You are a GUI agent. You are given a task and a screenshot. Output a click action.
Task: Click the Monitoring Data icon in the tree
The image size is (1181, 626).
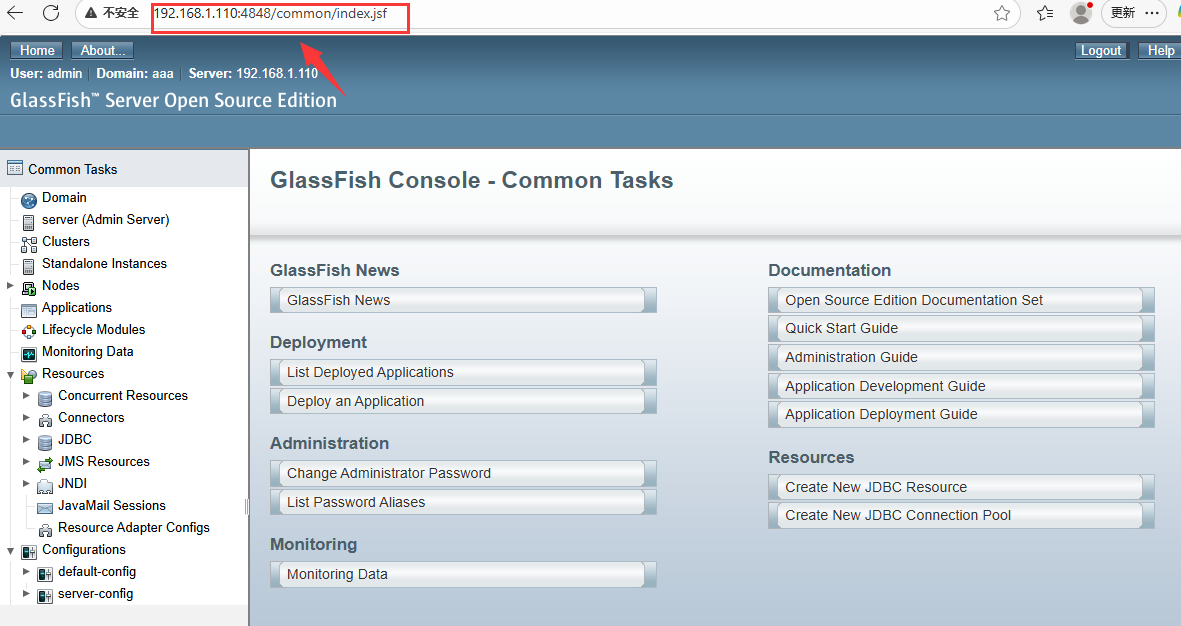[29, 353]
